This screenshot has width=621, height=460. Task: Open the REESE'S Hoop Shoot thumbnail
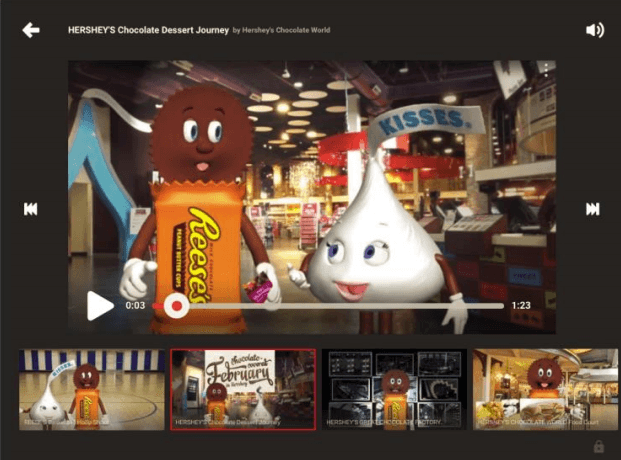pos(92,389)
